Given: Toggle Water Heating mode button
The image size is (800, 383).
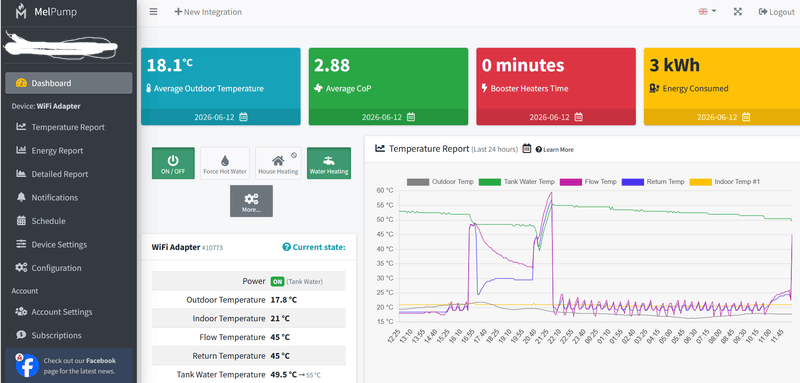Looking at the screenshot, I should click(x=329, y=163).
